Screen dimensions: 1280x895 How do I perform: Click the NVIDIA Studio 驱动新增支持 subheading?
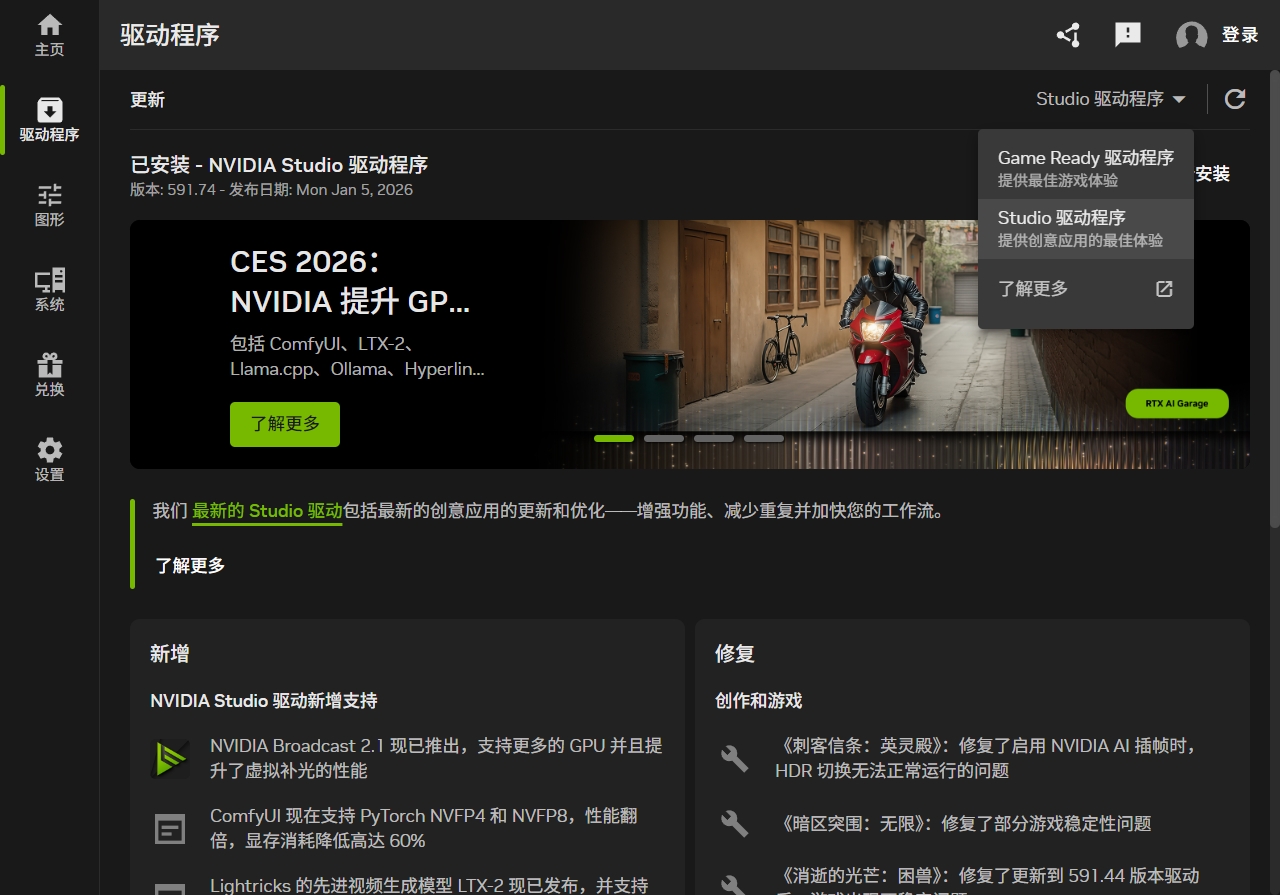coord(264,701)
